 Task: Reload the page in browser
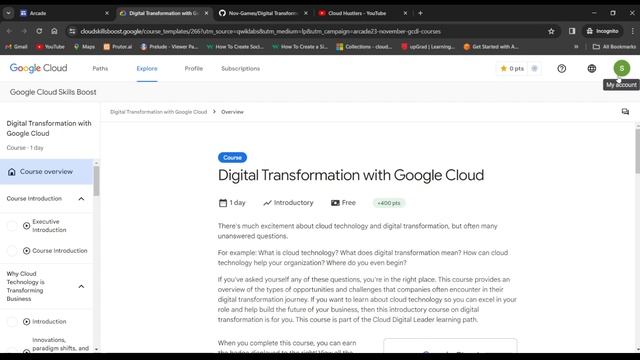point(39,31)
